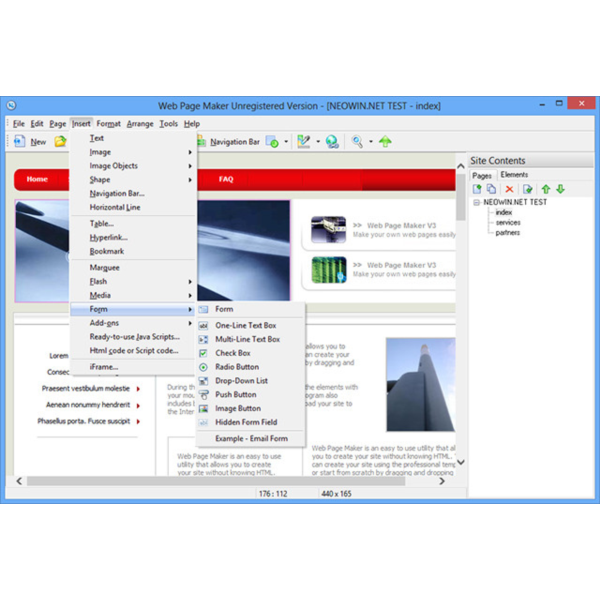Choose Horizontal Line from the Insert menu
The image size is (600, 600).
133,207
